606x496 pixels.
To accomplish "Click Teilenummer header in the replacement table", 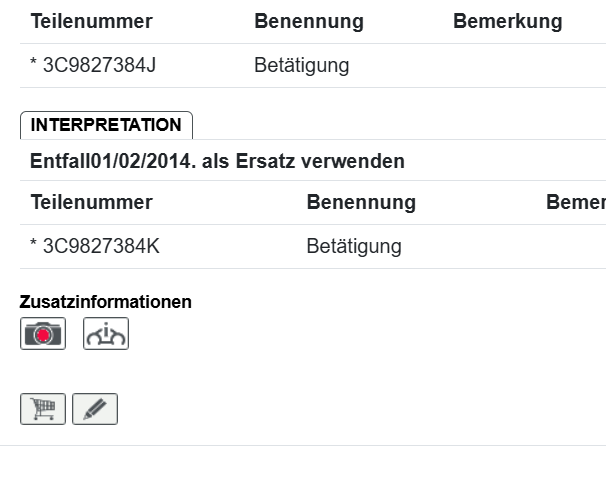I will 91,202.
